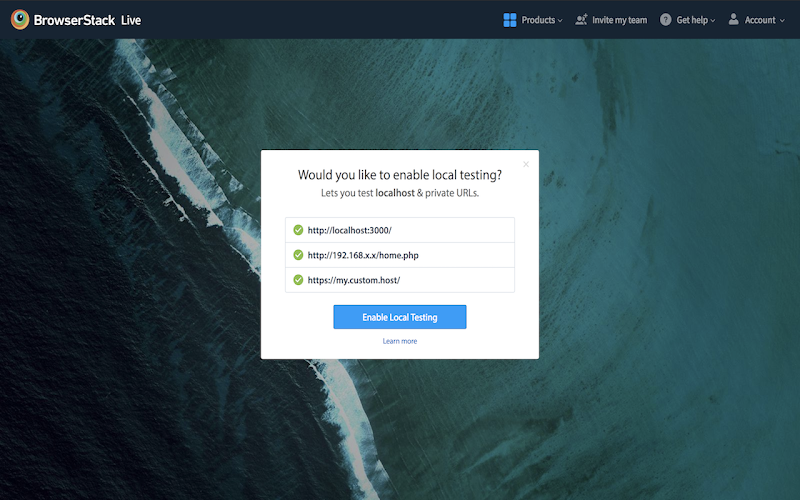Screen dimensions: 800x500
Task: Select the http://192.168.x.x/home.php text
Action: click(x=363, y=255)
